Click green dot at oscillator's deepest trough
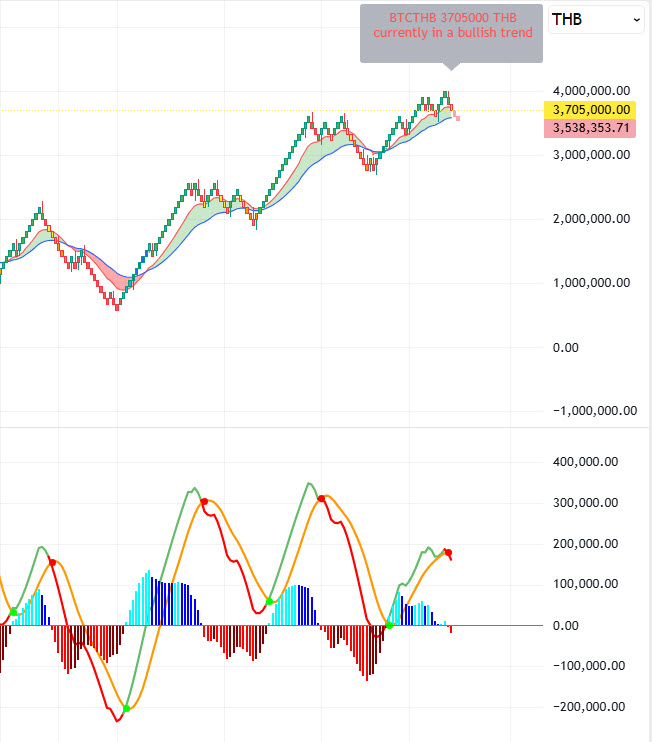The height and width of the screenshot is (742, 652). point(126,708)
